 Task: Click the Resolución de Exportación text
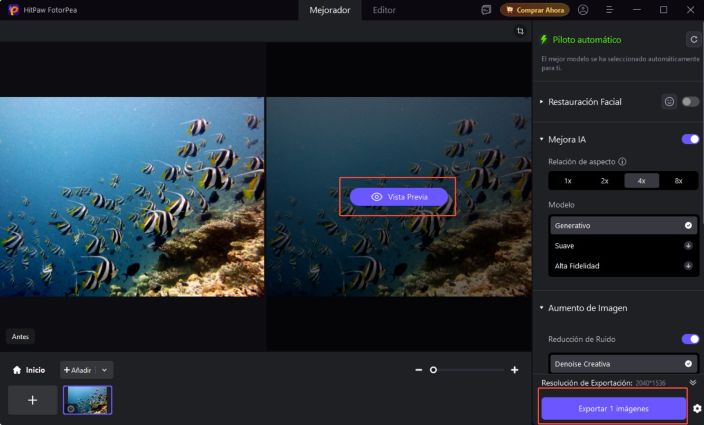click(x=586, y=383)
